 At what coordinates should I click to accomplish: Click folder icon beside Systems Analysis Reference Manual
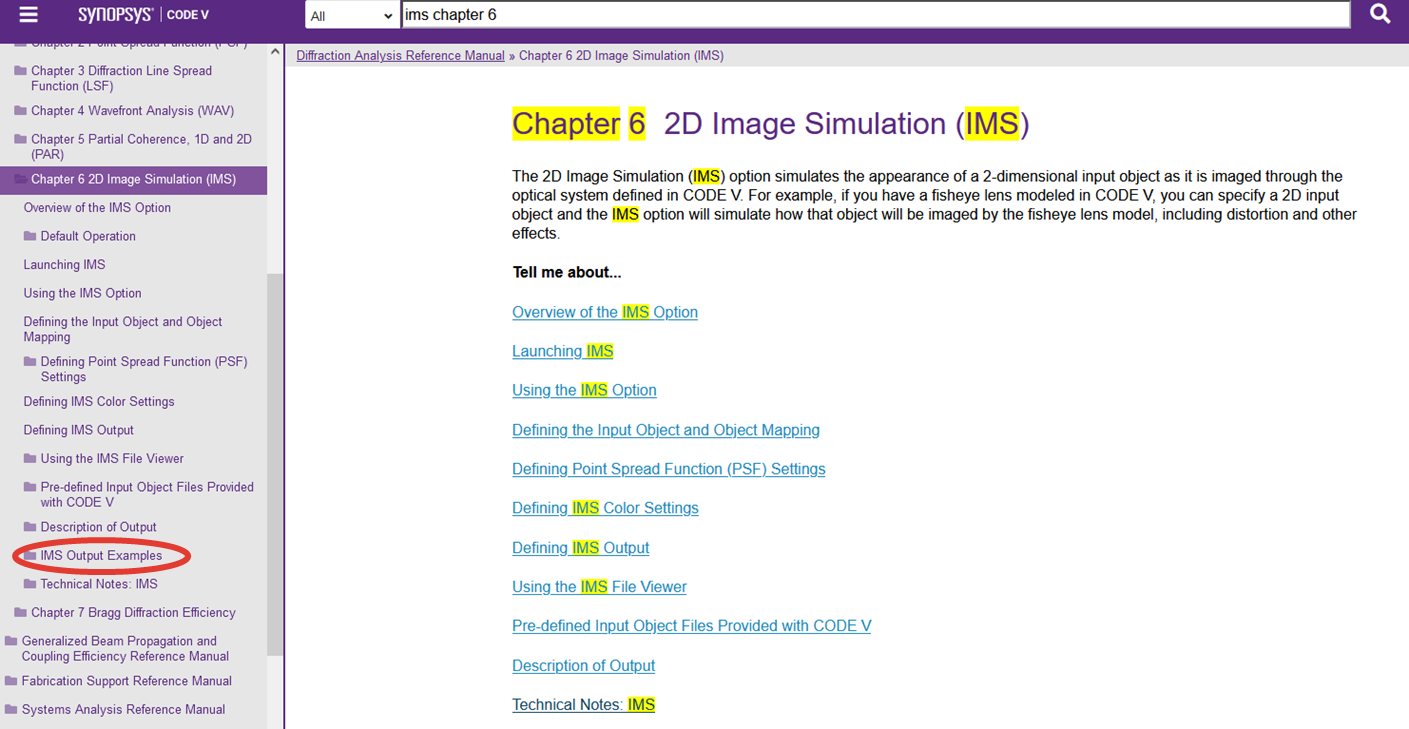(11, 710)
